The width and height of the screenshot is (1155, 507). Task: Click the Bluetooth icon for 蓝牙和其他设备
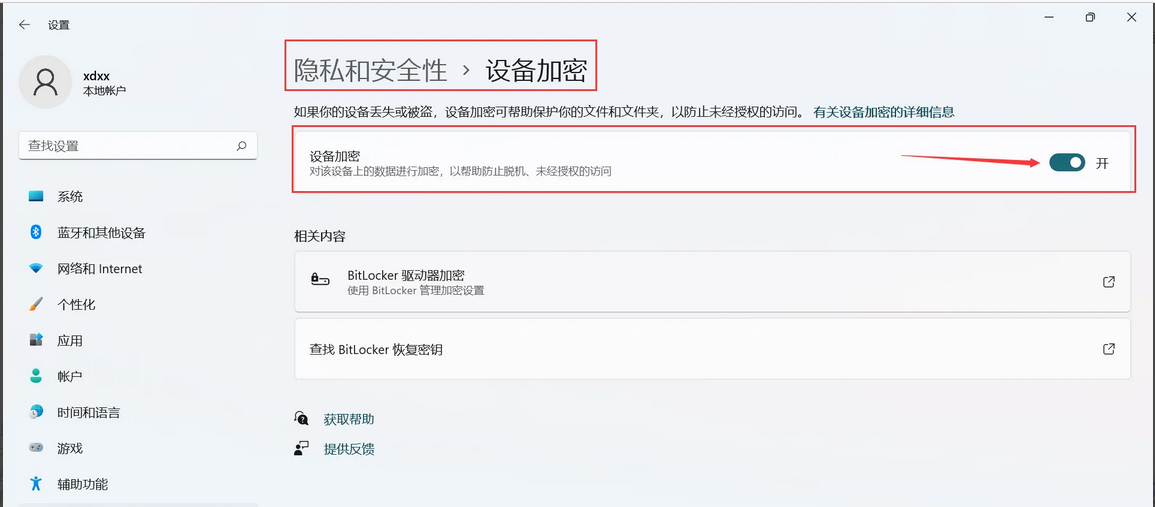click(x=37, y=233)
